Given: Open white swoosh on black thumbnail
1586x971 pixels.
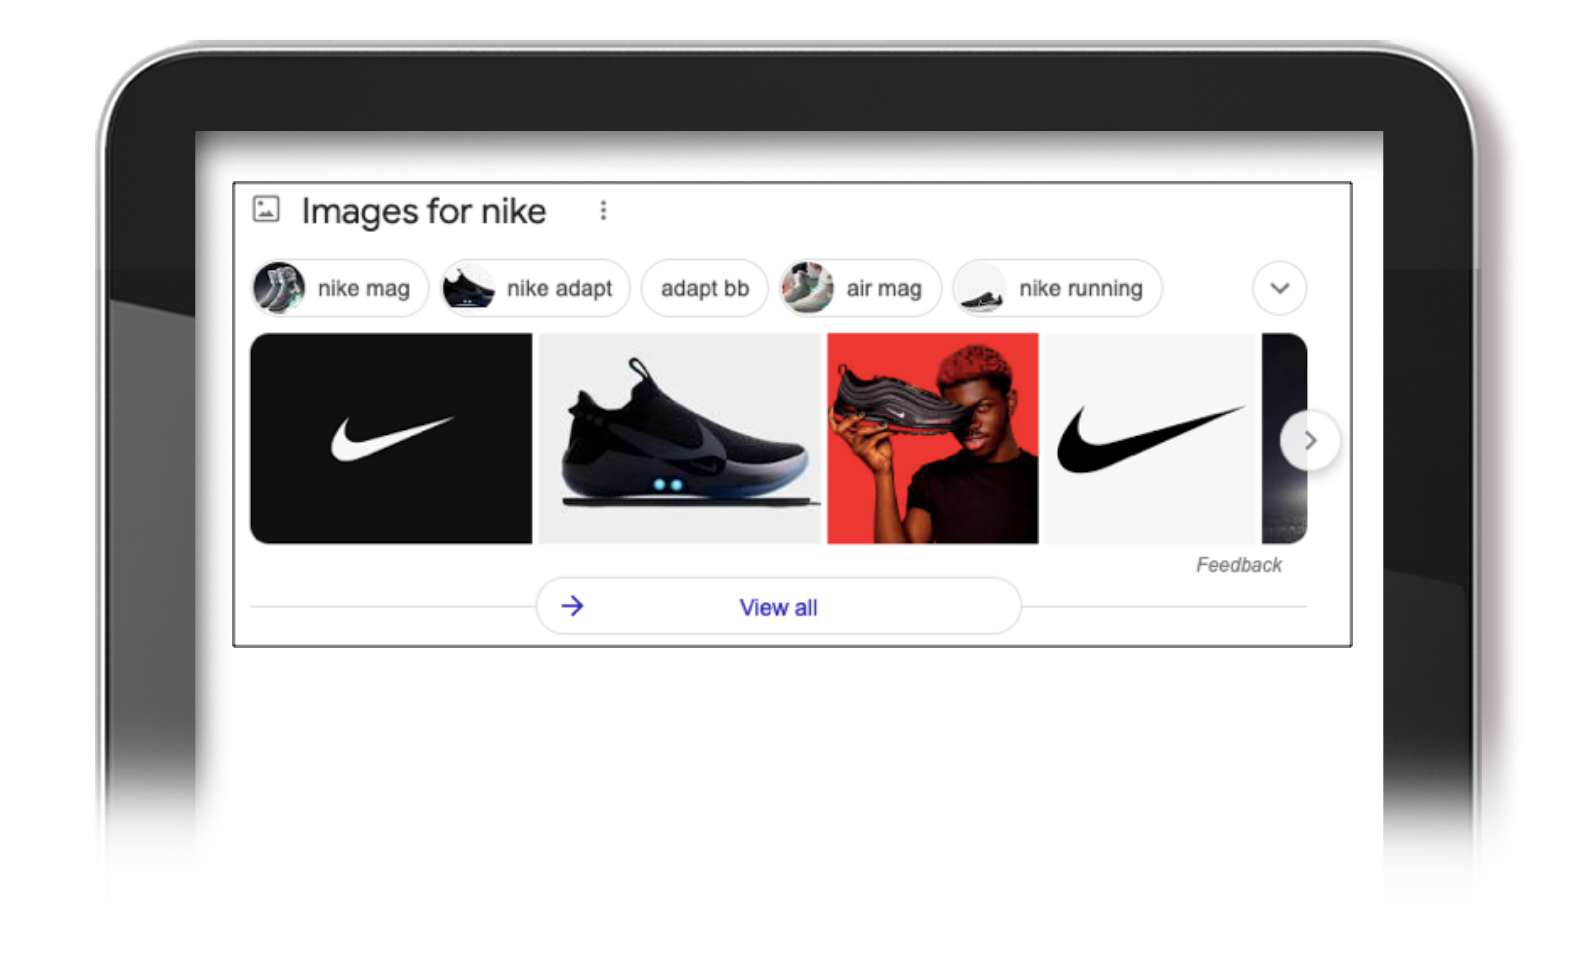Looking at the screenshot, I should pos(391,438).
